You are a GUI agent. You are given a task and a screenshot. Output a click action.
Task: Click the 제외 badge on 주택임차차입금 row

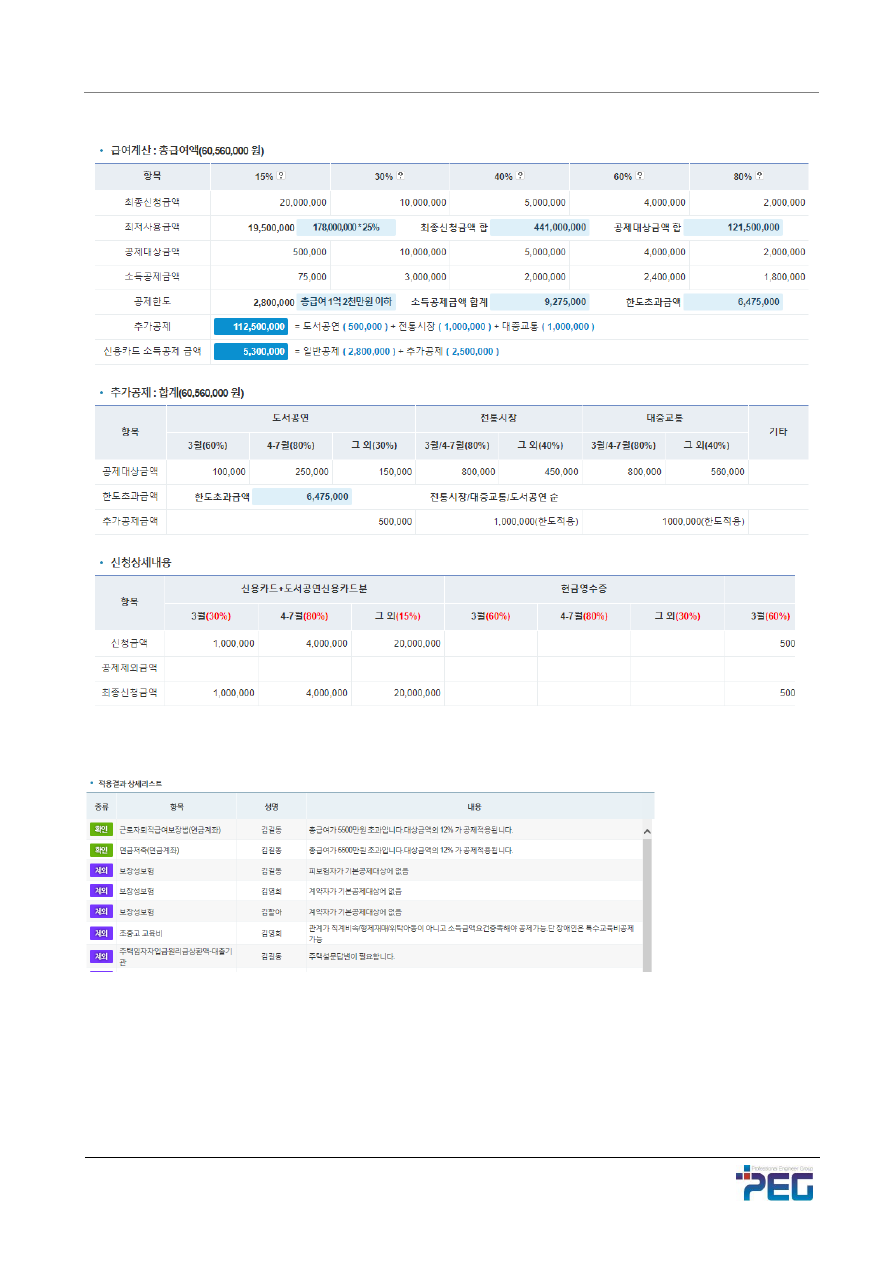click(x=100, y=956)
